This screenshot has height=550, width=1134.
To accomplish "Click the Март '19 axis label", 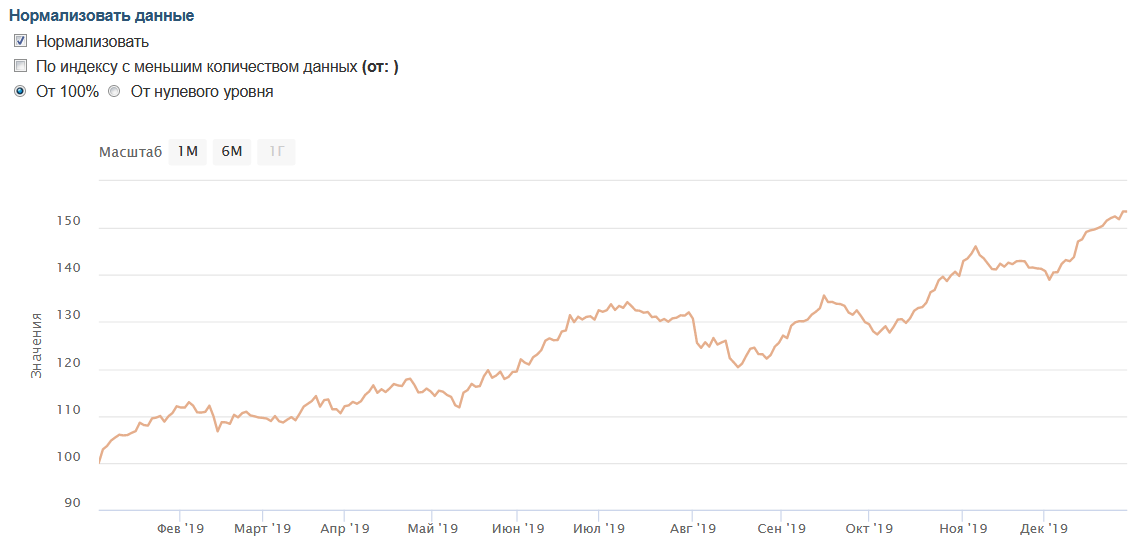I will coord(264,529).
